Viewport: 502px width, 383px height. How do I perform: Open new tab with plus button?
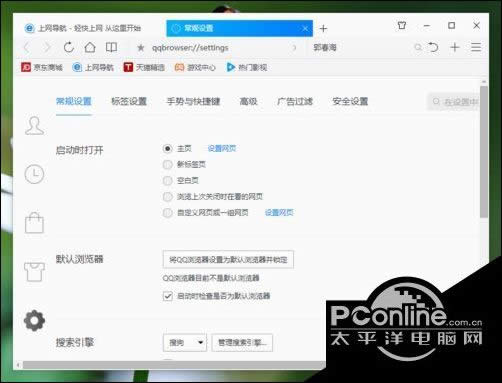323,29
